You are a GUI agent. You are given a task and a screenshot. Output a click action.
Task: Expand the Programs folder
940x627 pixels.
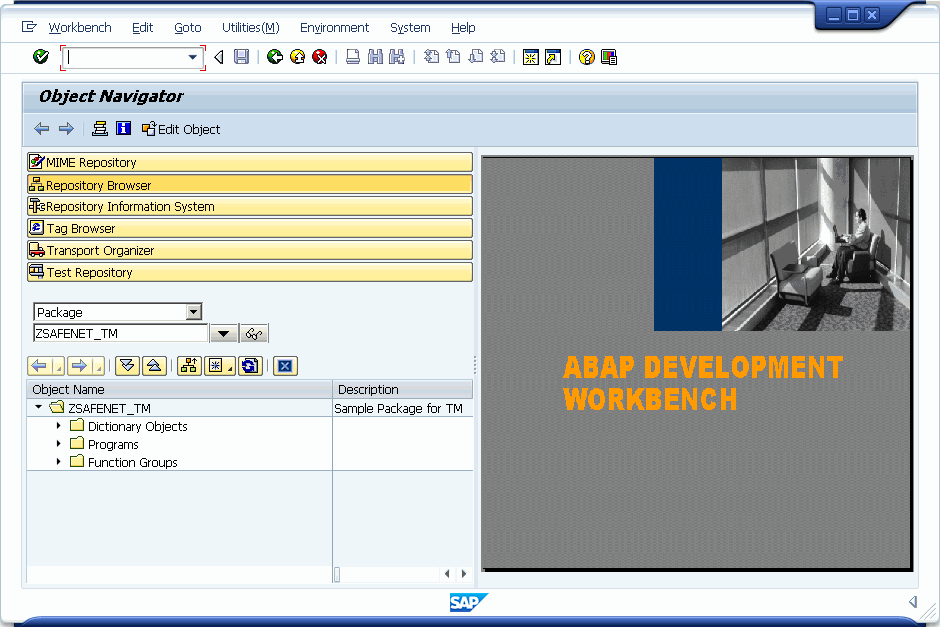coord(59,444)
